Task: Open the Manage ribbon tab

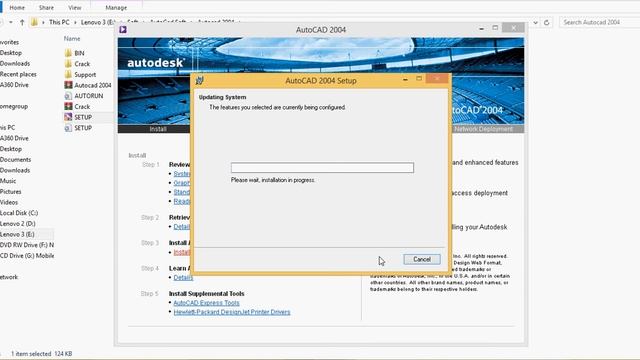Action: 116,7
